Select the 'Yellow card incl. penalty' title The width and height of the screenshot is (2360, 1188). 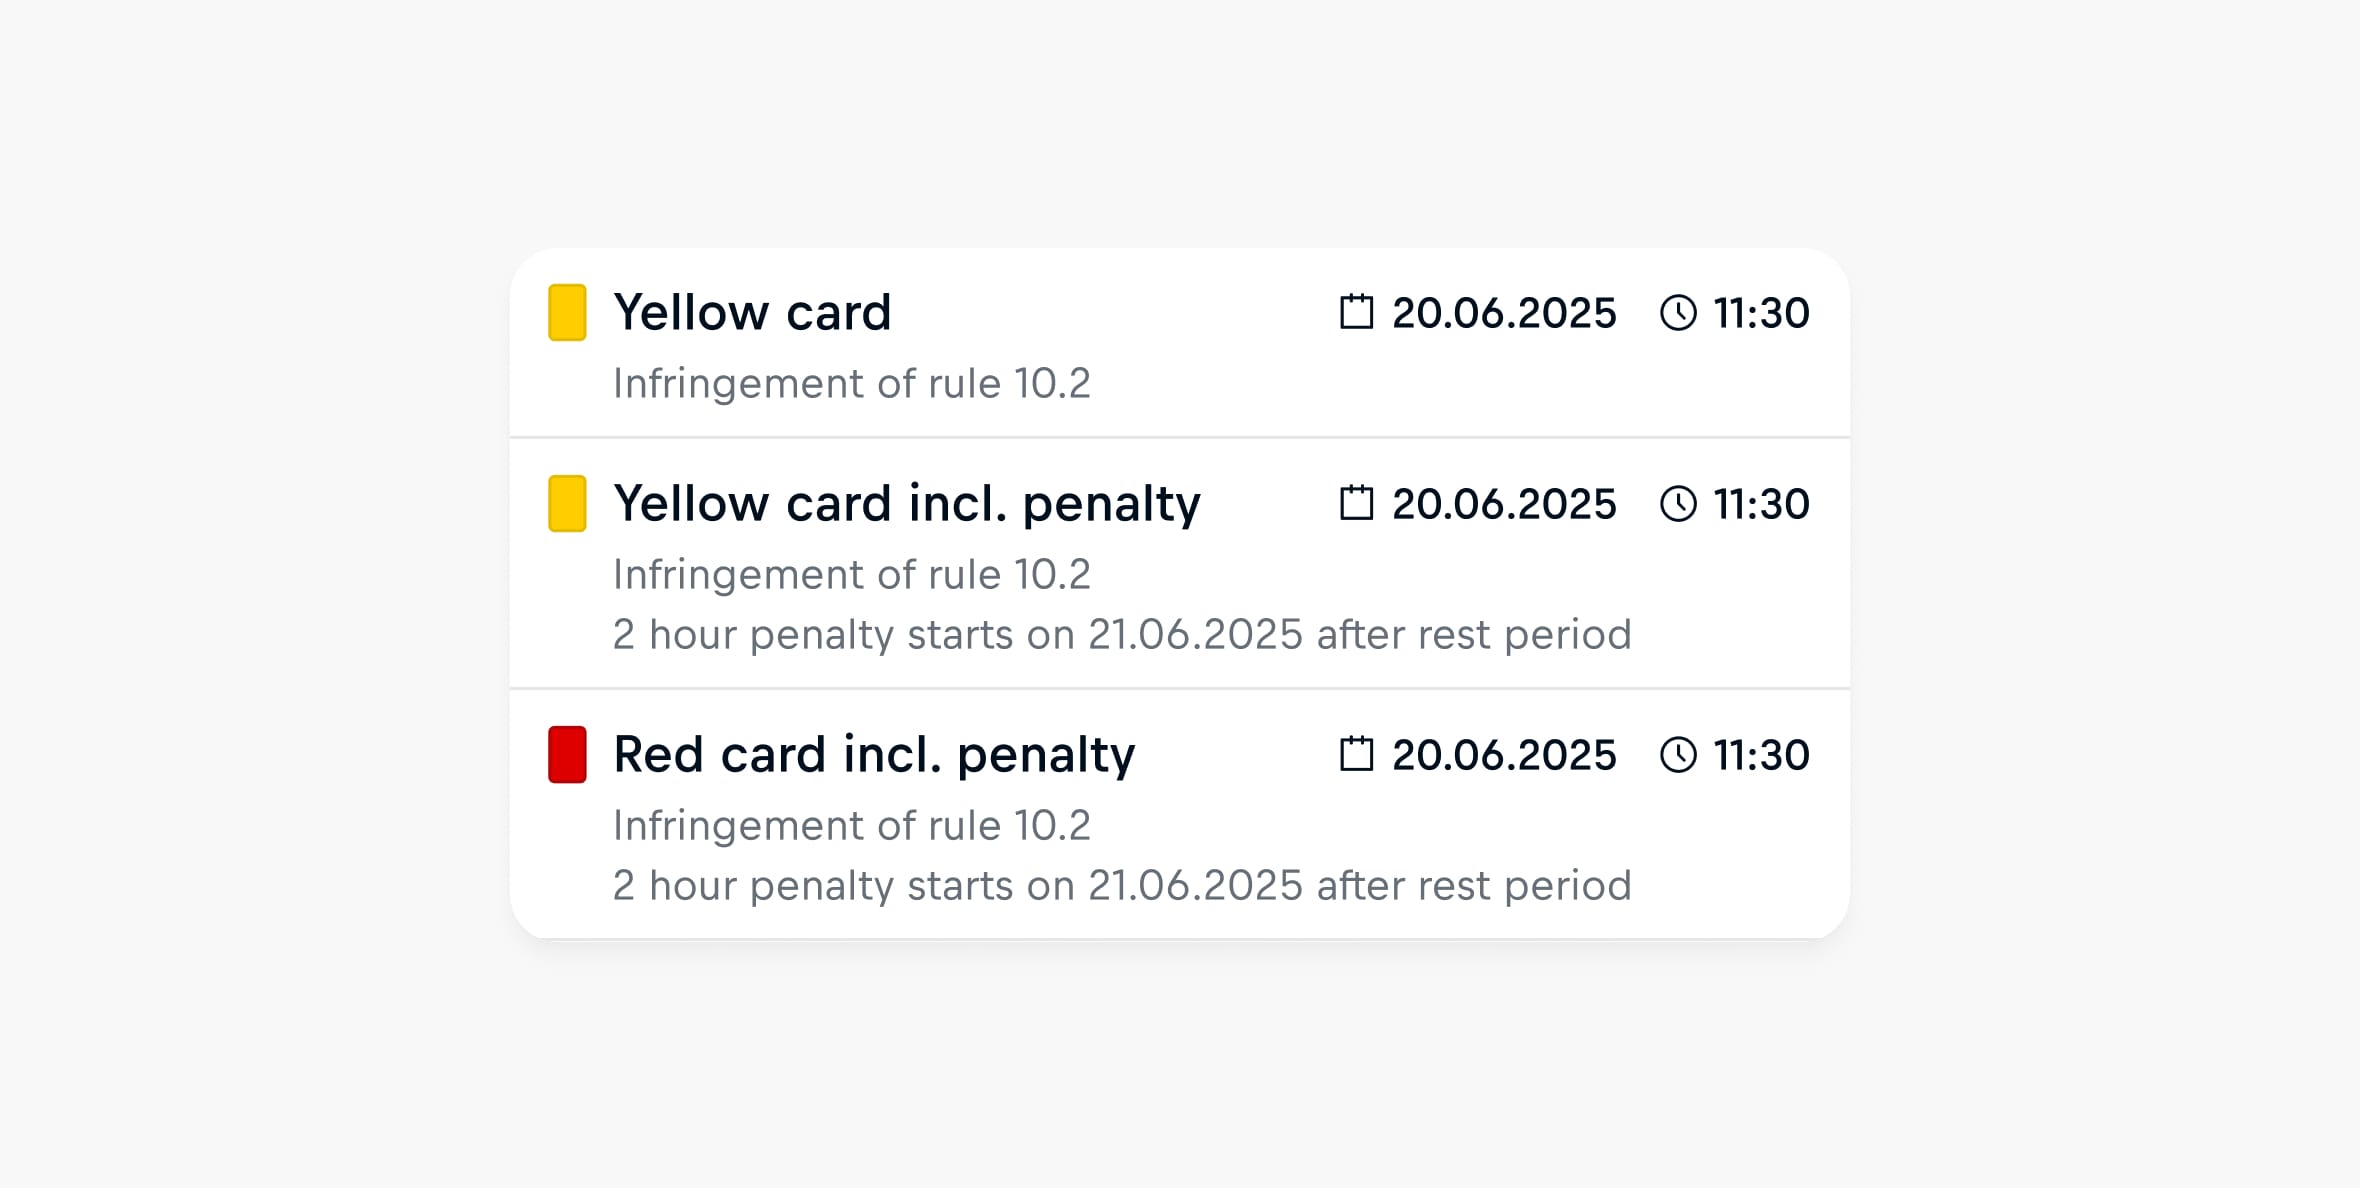[906, 504]
